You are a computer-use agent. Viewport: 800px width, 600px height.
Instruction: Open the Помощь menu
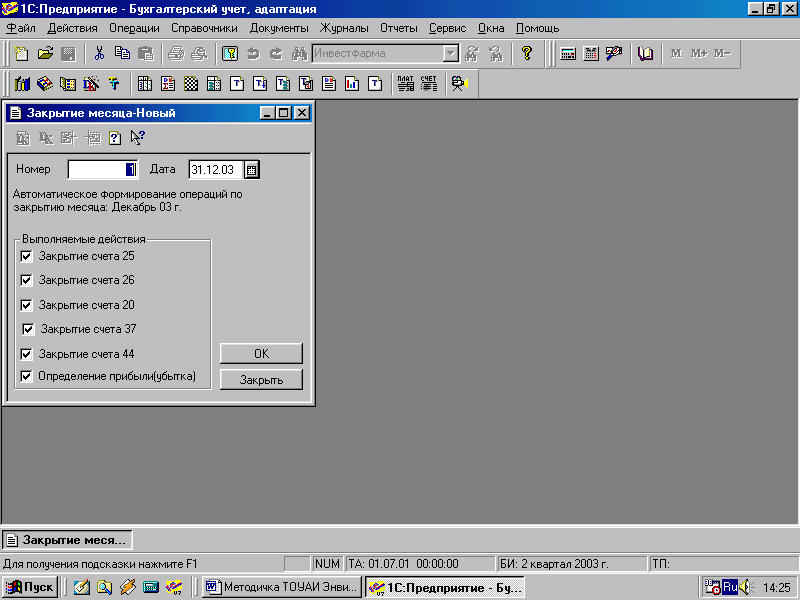(x=537, y=28)
